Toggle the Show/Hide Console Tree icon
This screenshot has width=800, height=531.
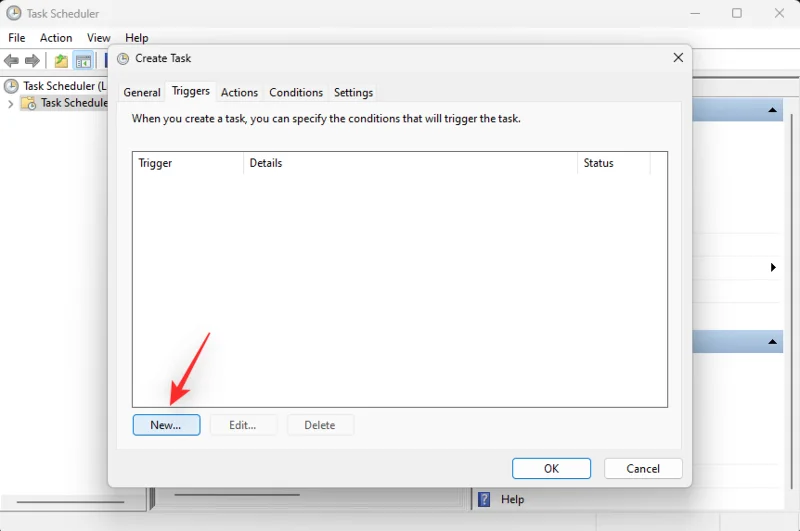click(83, 61)
